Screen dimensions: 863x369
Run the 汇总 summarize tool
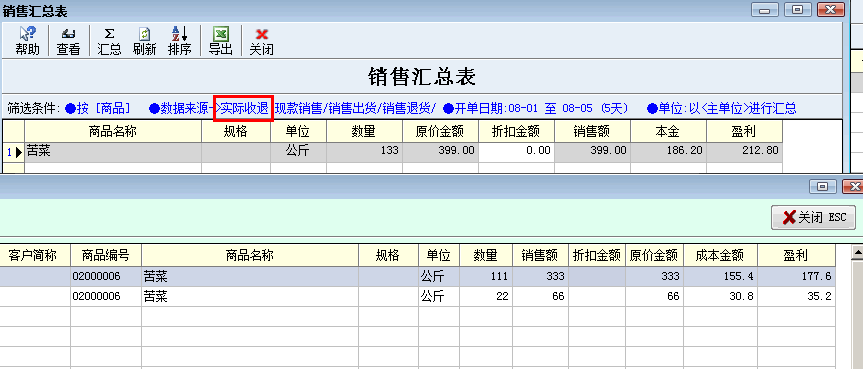click(109, 41)
